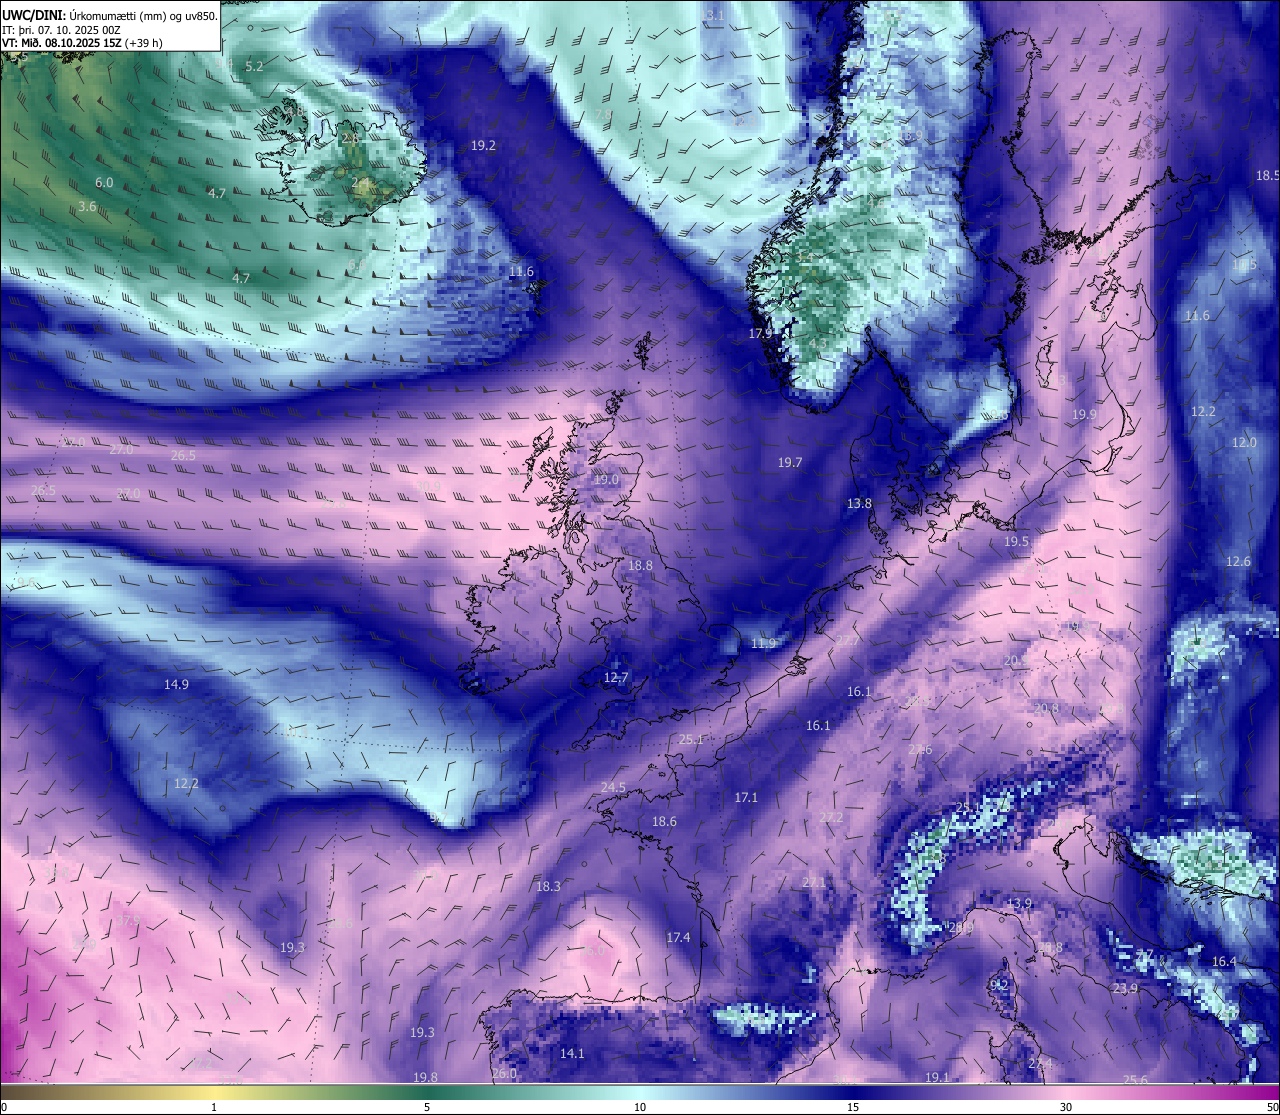The image size is (1280, 1115).
Task: Click the map value 26.0
Action: 504,1074
